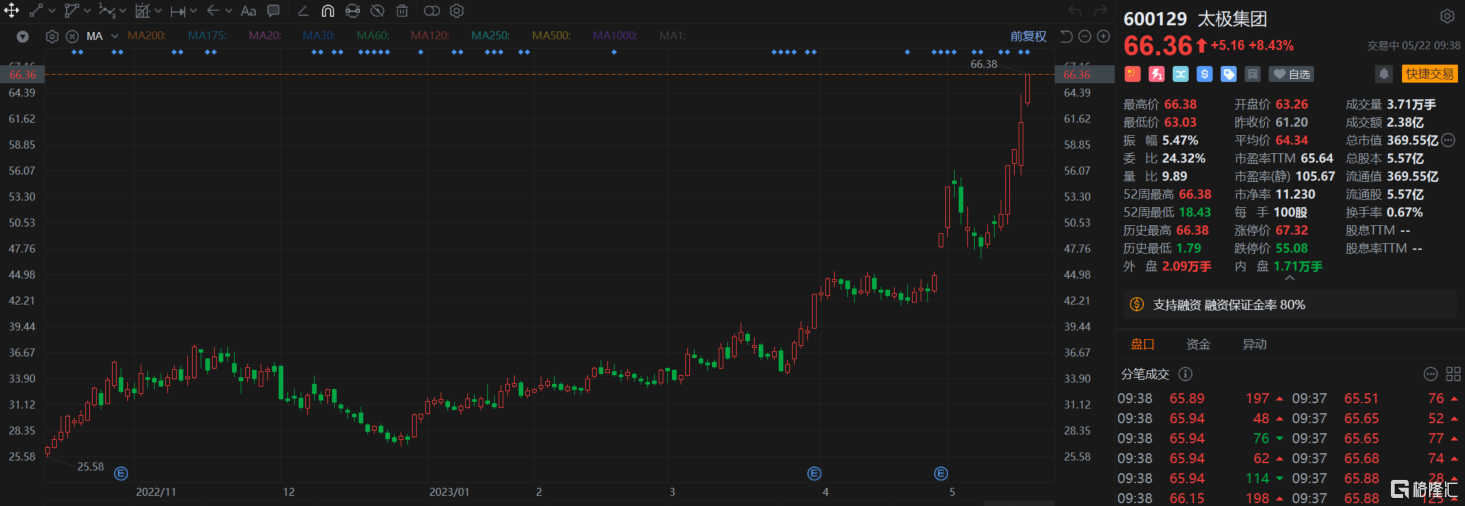Image resolution: width=1465 pixels, height=506 pixels.
Task: Select the trend line drawing tool
Action: click(36, 11)
